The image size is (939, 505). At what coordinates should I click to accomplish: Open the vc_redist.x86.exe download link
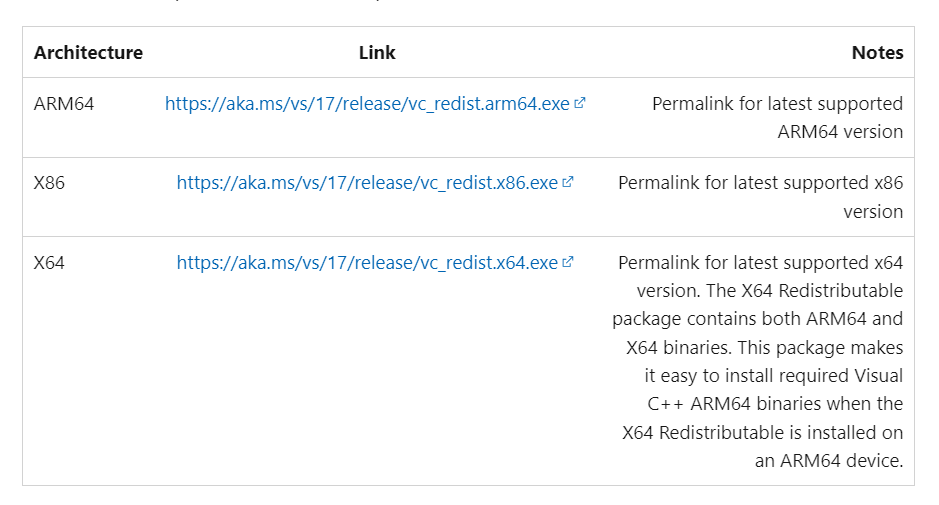[367, 183]
